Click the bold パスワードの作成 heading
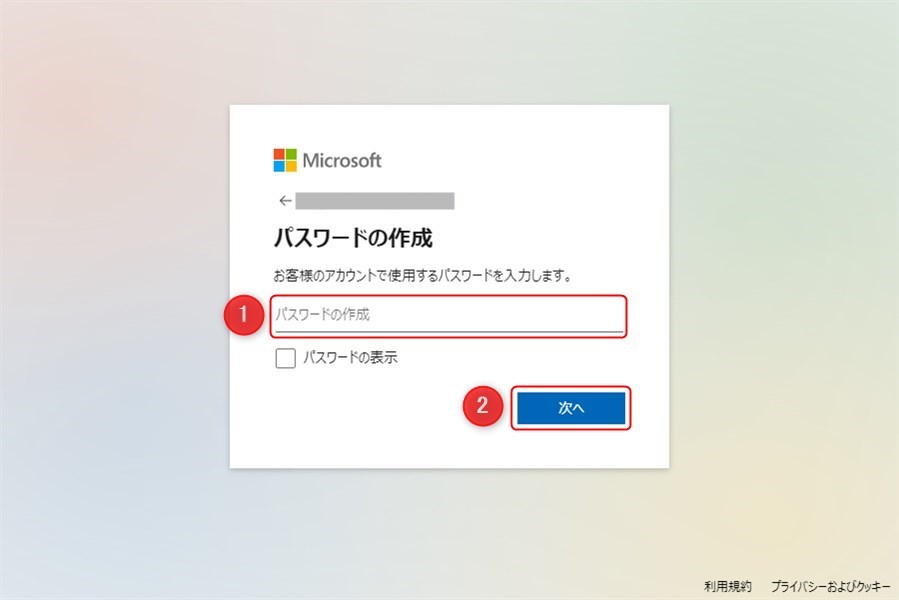Screen dimensions: 899x600 353,237
